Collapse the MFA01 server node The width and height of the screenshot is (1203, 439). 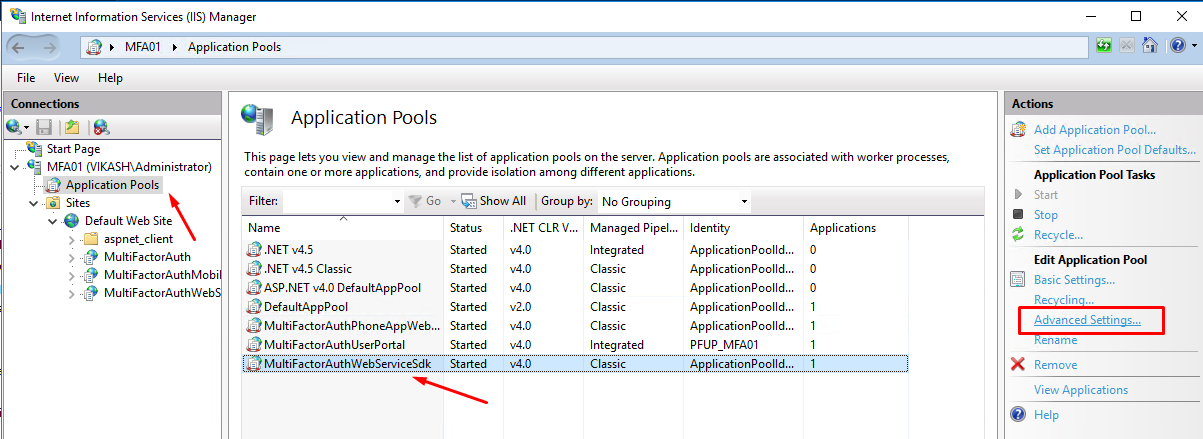coord(13,167)
